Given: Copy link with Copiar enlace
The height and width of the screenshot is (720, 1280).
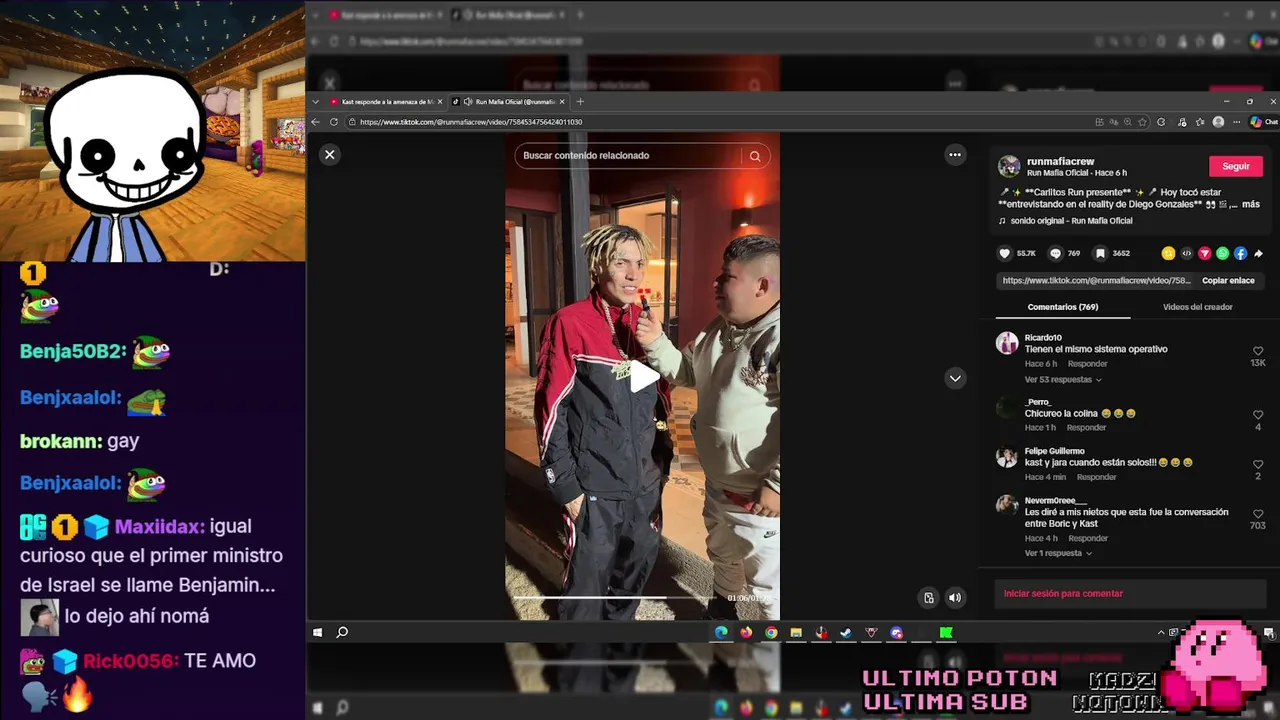Looking at the screenshot, I should (x=1228, y=281).
